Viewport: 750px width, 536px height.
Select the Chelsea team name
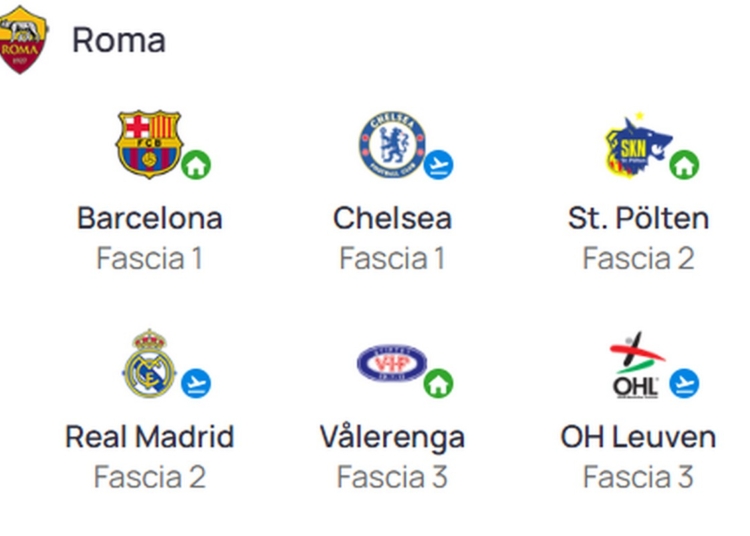point(392,218)
